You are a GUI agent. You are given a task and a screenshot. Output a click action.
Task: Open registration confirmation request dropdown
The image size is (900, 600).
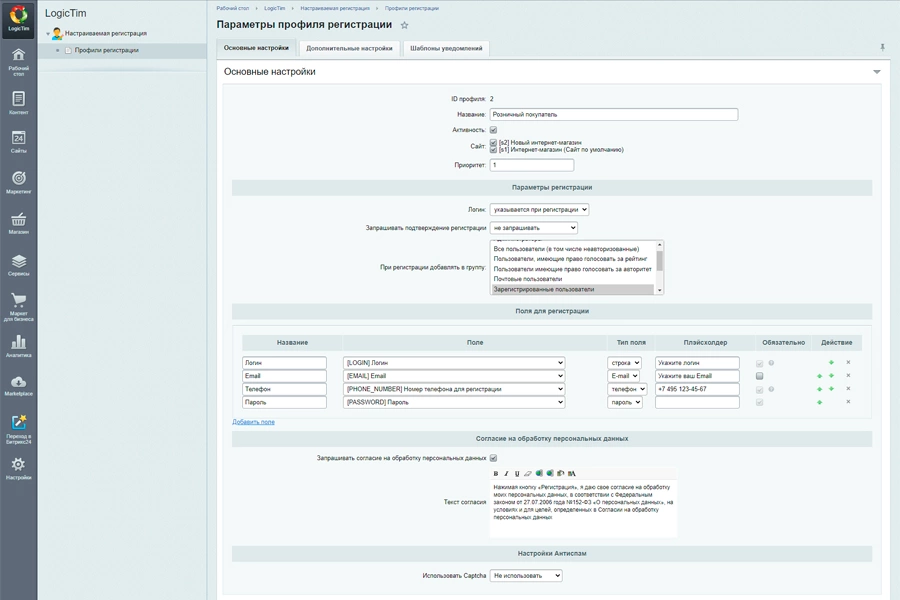pyautogui.click(x=533, y=228)
